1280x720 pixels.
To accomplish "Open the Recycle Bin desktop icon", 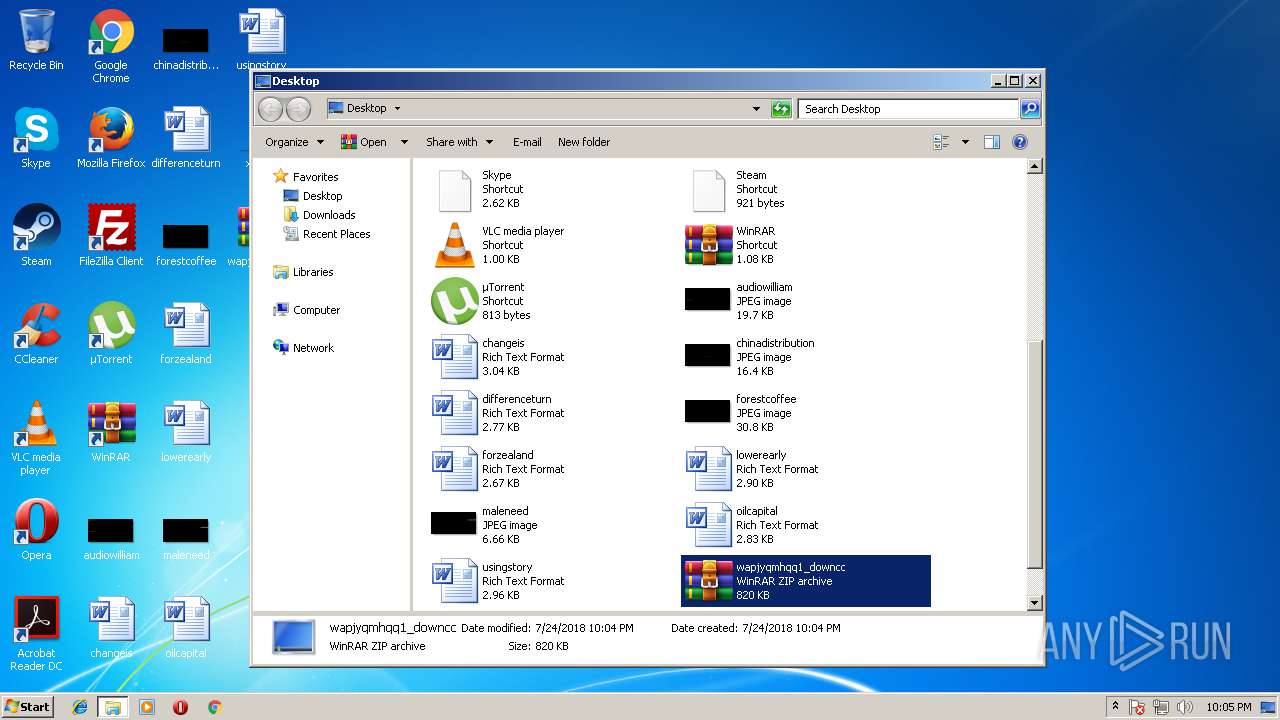I will pyautogui.click(x=36, y=40).
